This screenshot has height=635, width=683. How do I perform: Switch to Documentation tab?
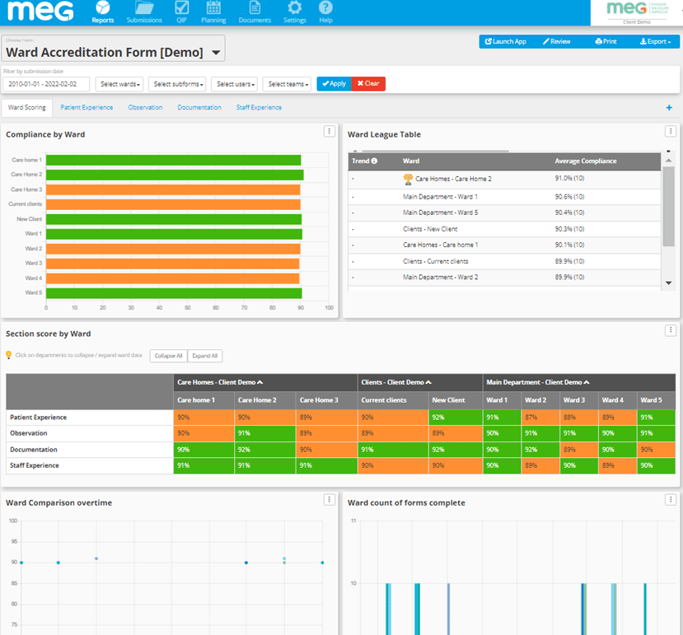click(199, 108)
